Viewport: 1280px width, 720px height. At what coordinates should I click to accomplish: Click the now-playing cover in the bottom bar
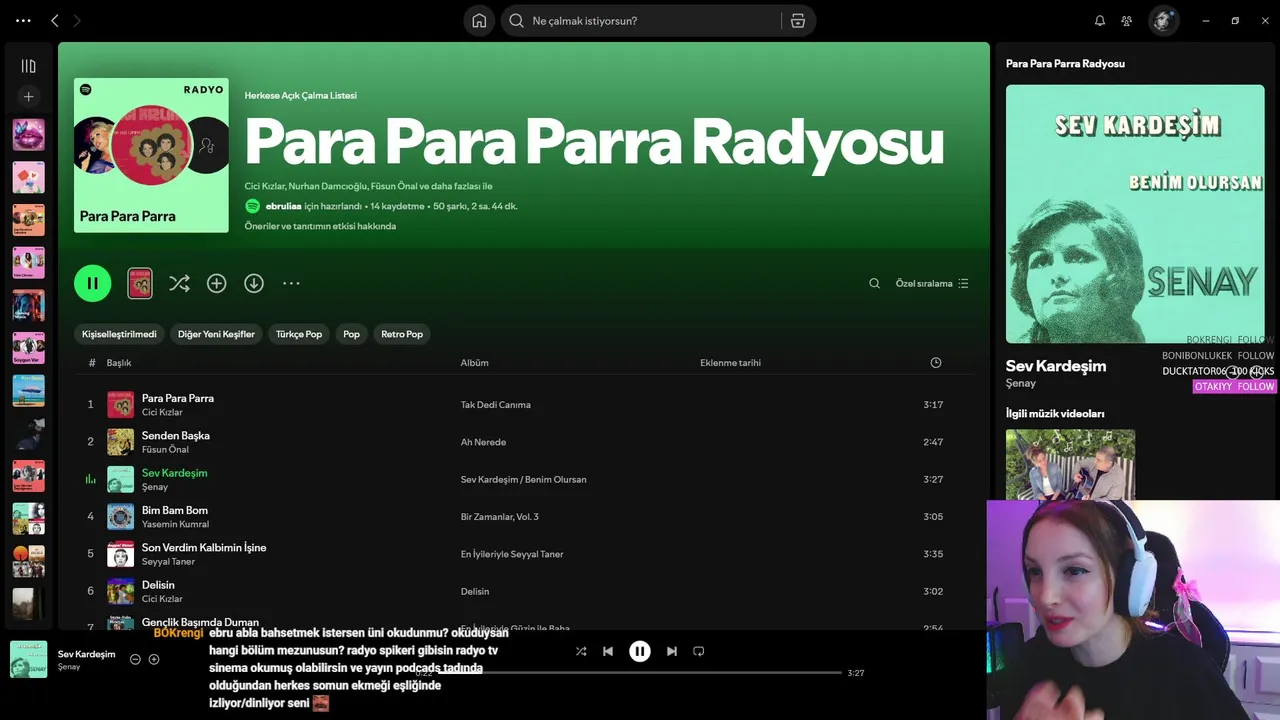coord(28,660)
